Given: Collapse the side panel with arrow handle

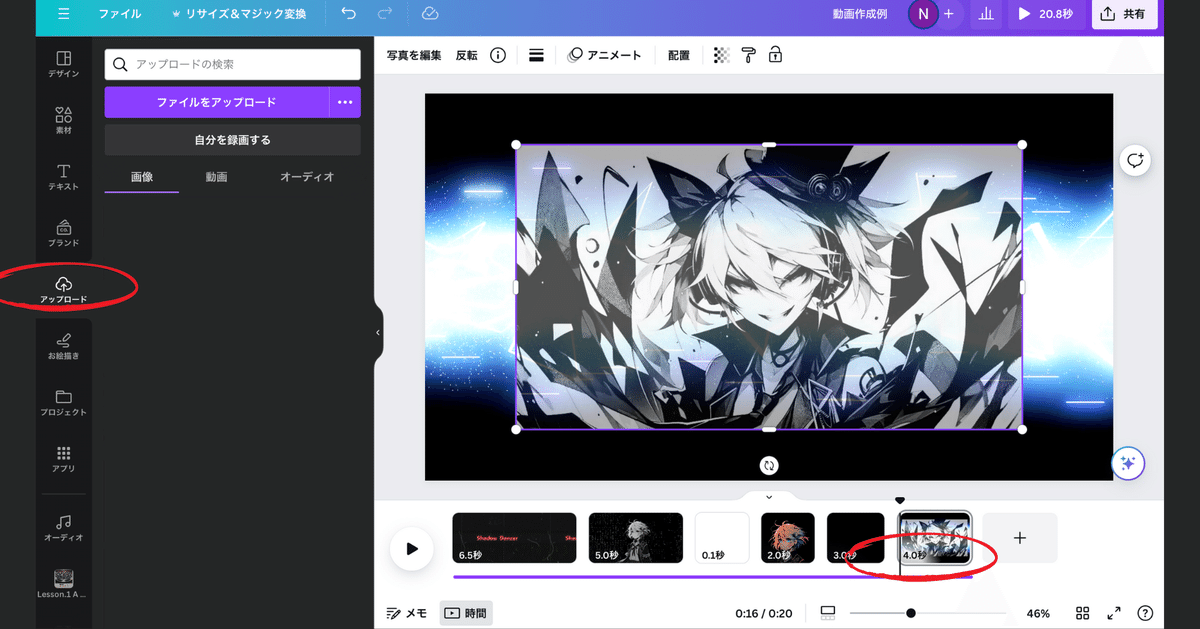Looking at the screenshot, I should [x=378, y=332].
